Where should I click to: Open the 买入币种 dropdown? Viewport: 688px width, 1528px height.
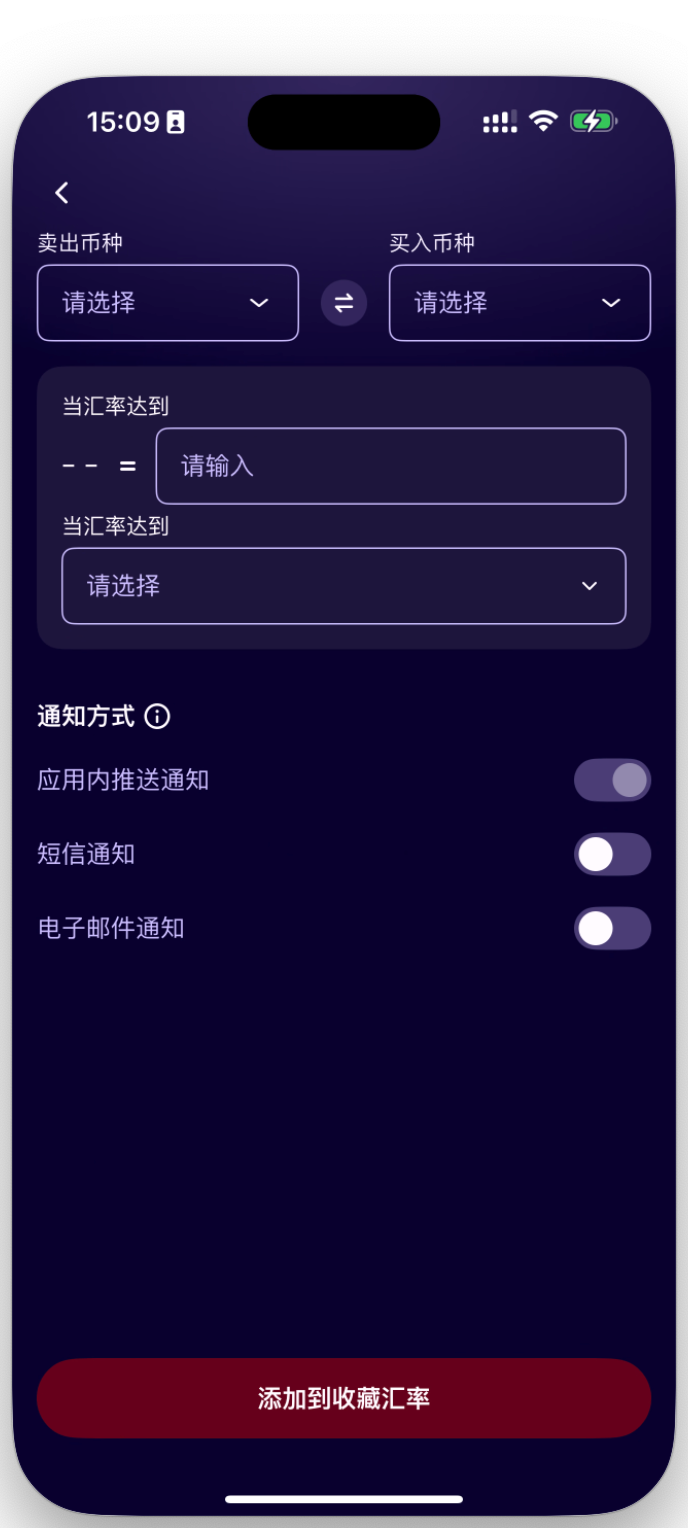pyautogui.click(x=520, y=303)
